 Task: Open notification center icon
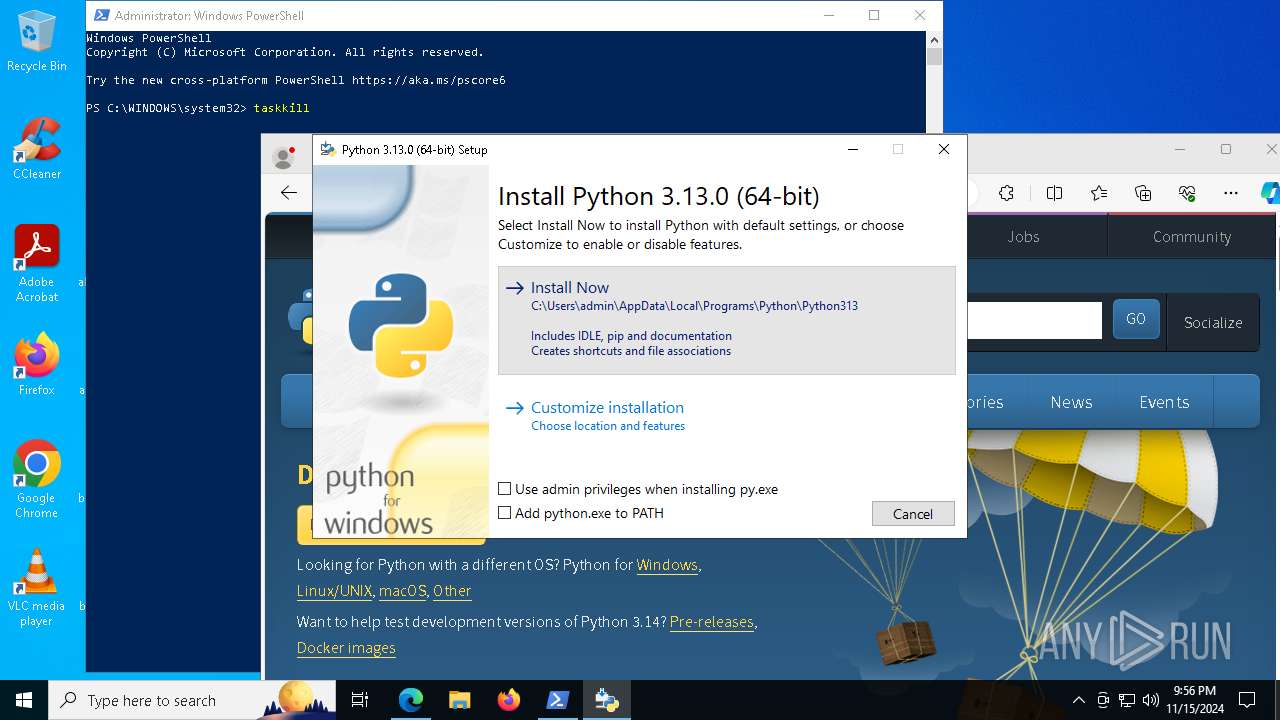tap(1247, 700)
